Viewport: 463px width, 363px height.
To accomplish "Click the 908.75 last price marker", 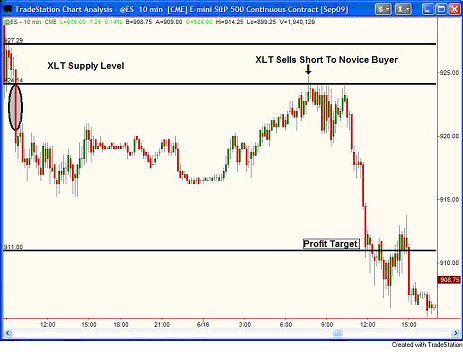I will click(x=450, y=280).
